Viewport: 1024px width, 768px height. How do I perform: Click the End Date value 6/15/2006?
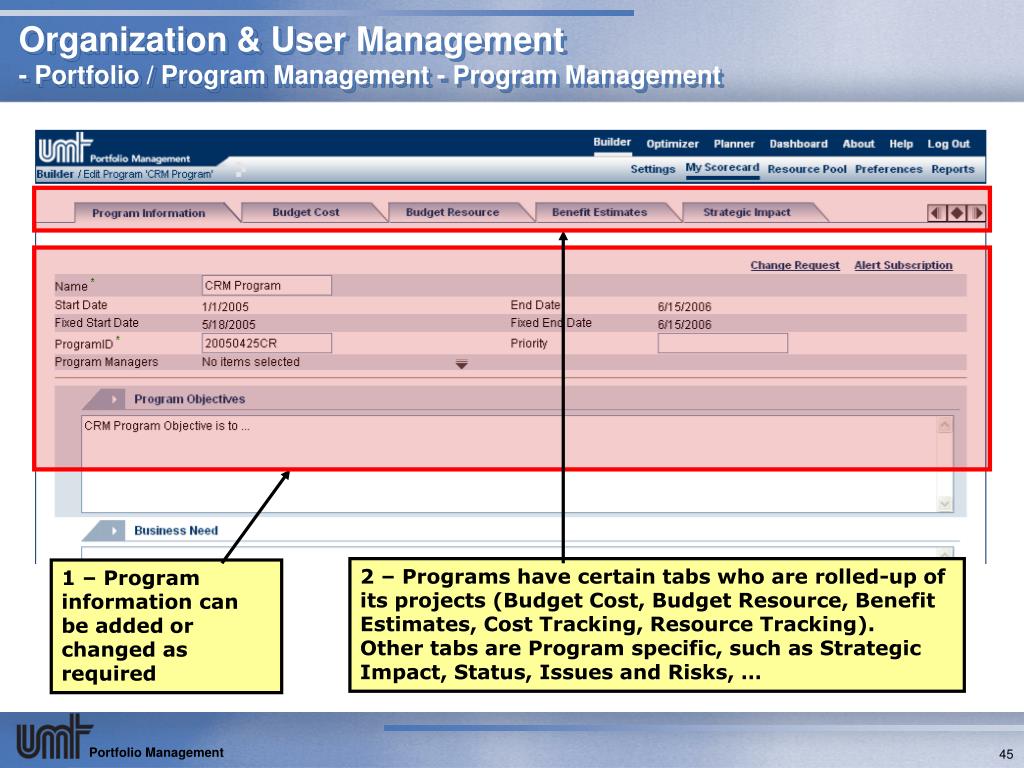(x=684, y=306)
